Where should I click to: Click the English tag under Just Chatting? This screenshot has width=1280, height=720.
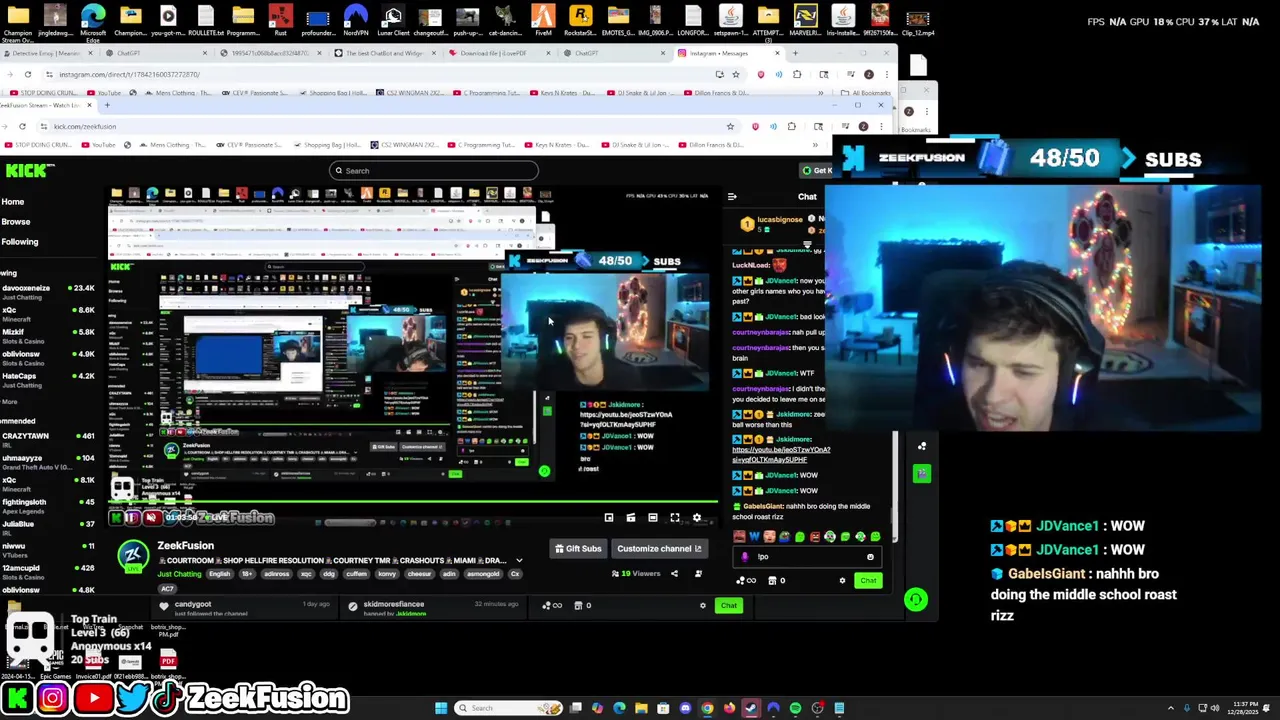220,574
